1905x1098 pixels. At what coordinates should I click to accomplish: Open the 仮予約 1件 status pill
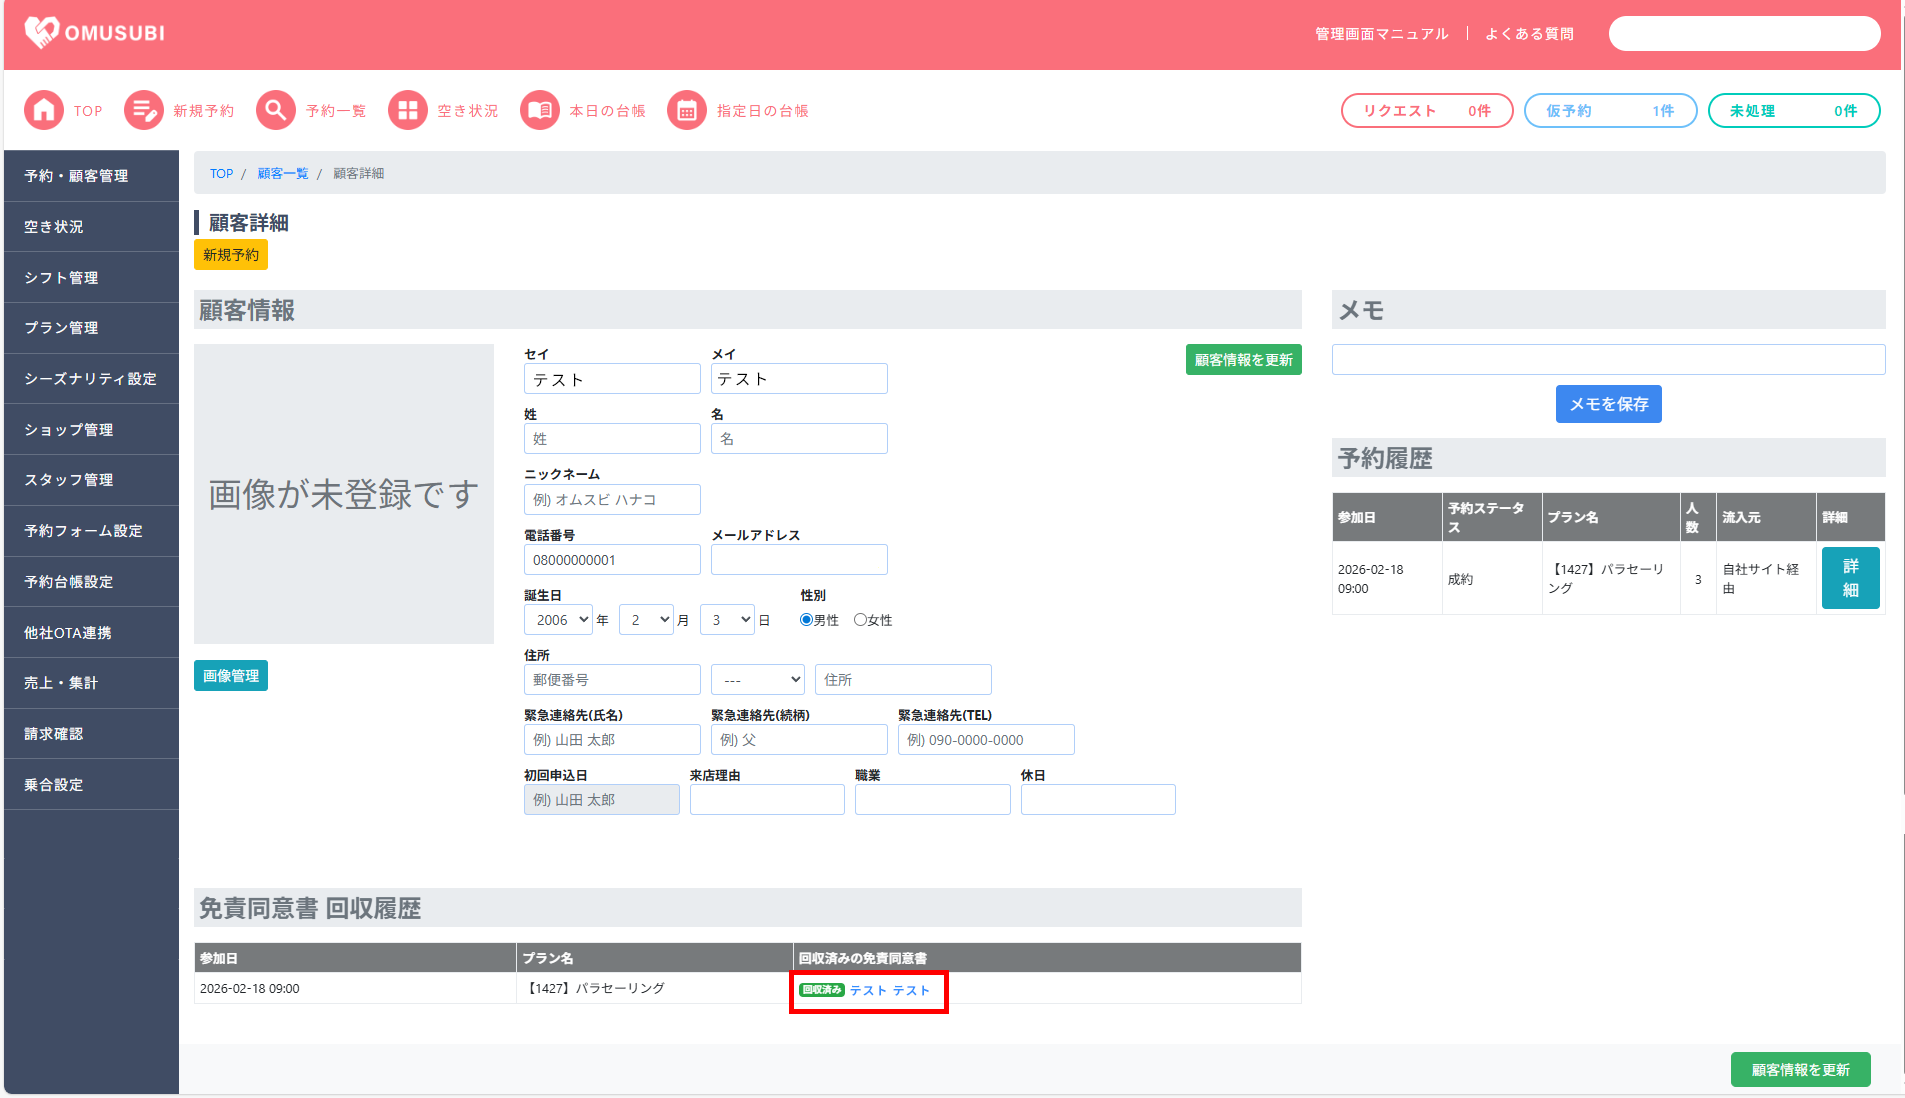[x=1610, y=111]
